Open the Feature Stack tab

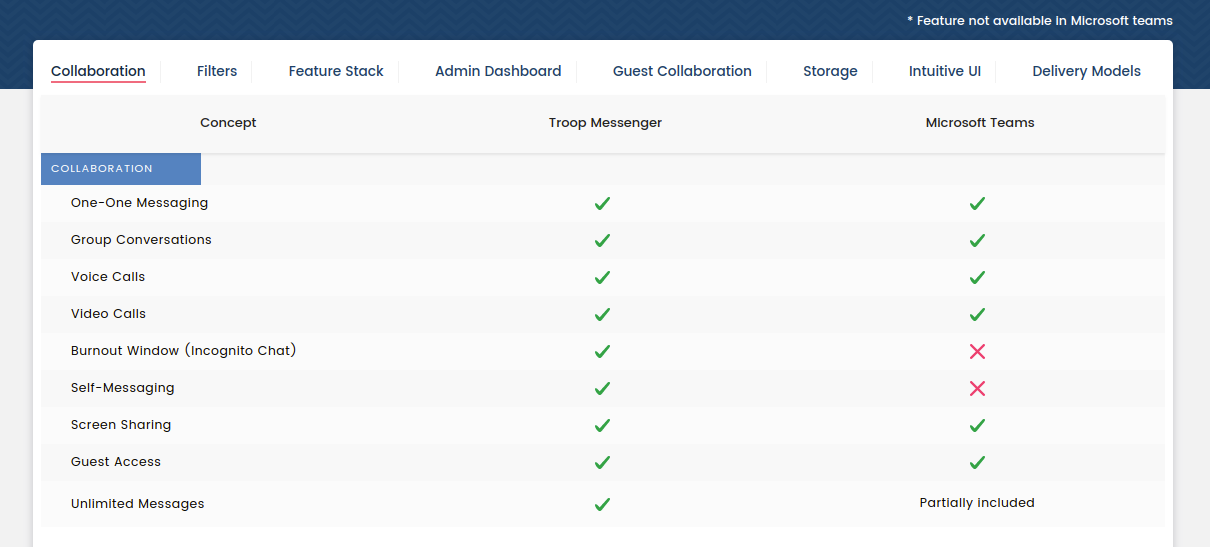click(336, 71)
